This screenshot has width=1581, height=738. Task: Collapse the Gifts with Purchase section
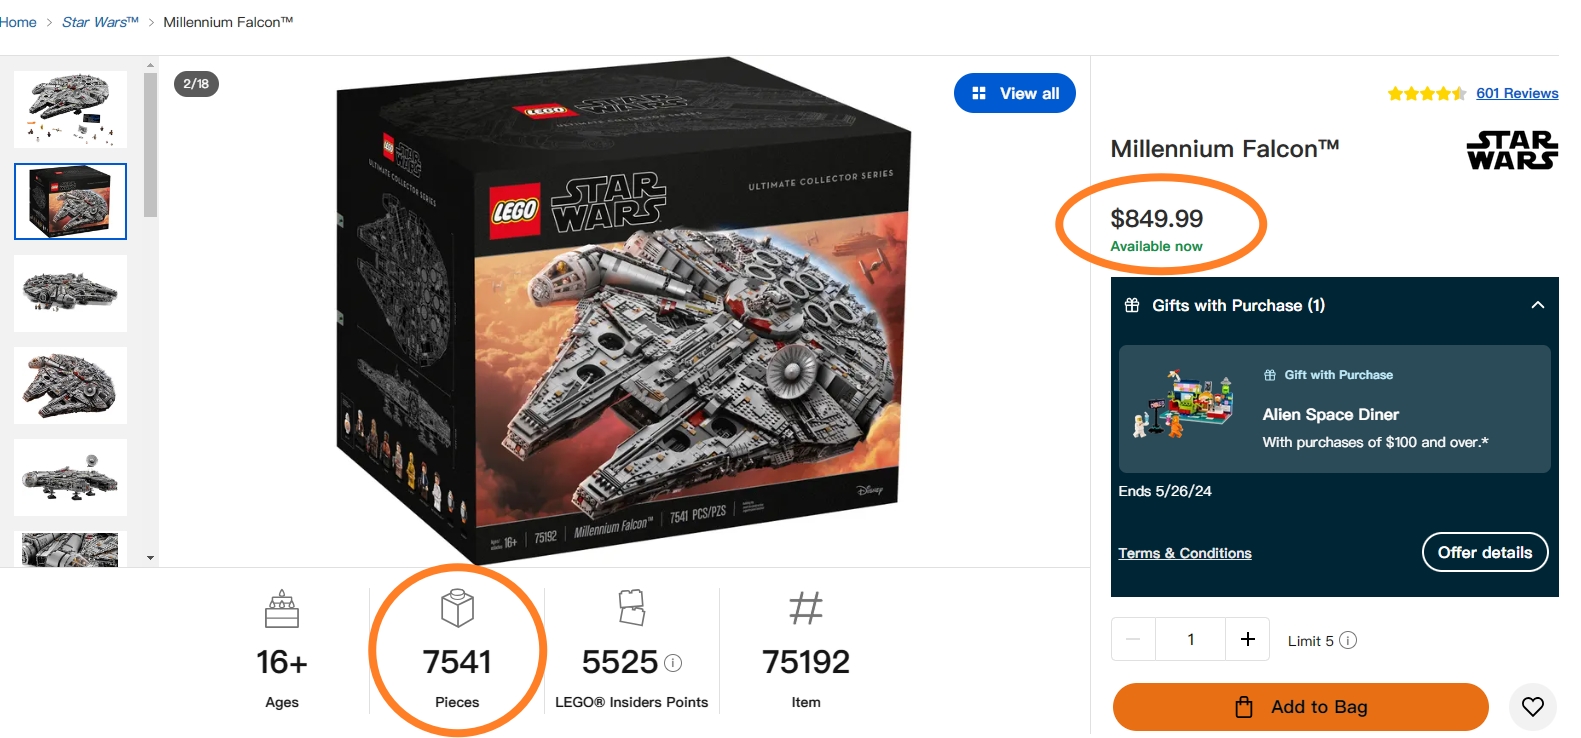(x=1537, y=305)
